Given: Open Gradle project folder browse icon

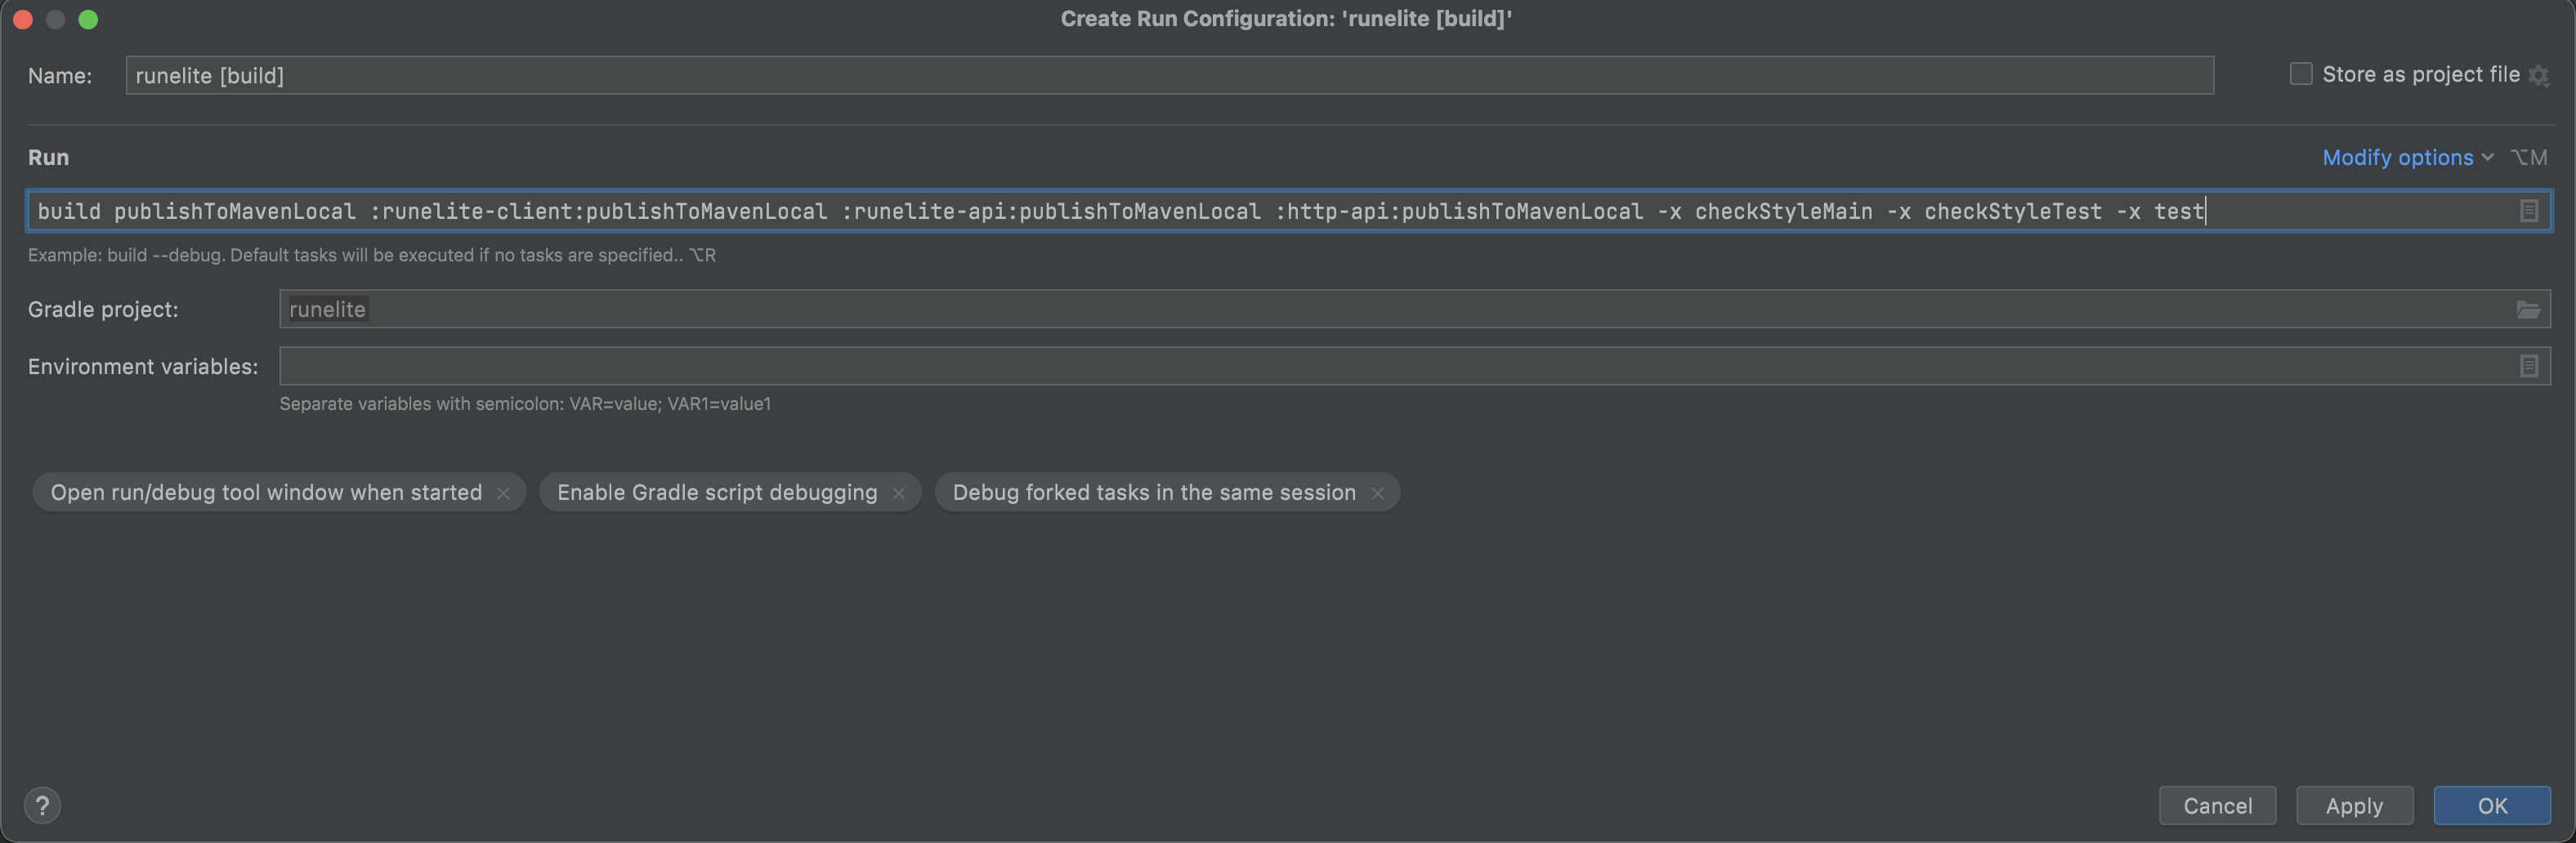Looking at the screenshot, I should click(x=2527, y=310).
